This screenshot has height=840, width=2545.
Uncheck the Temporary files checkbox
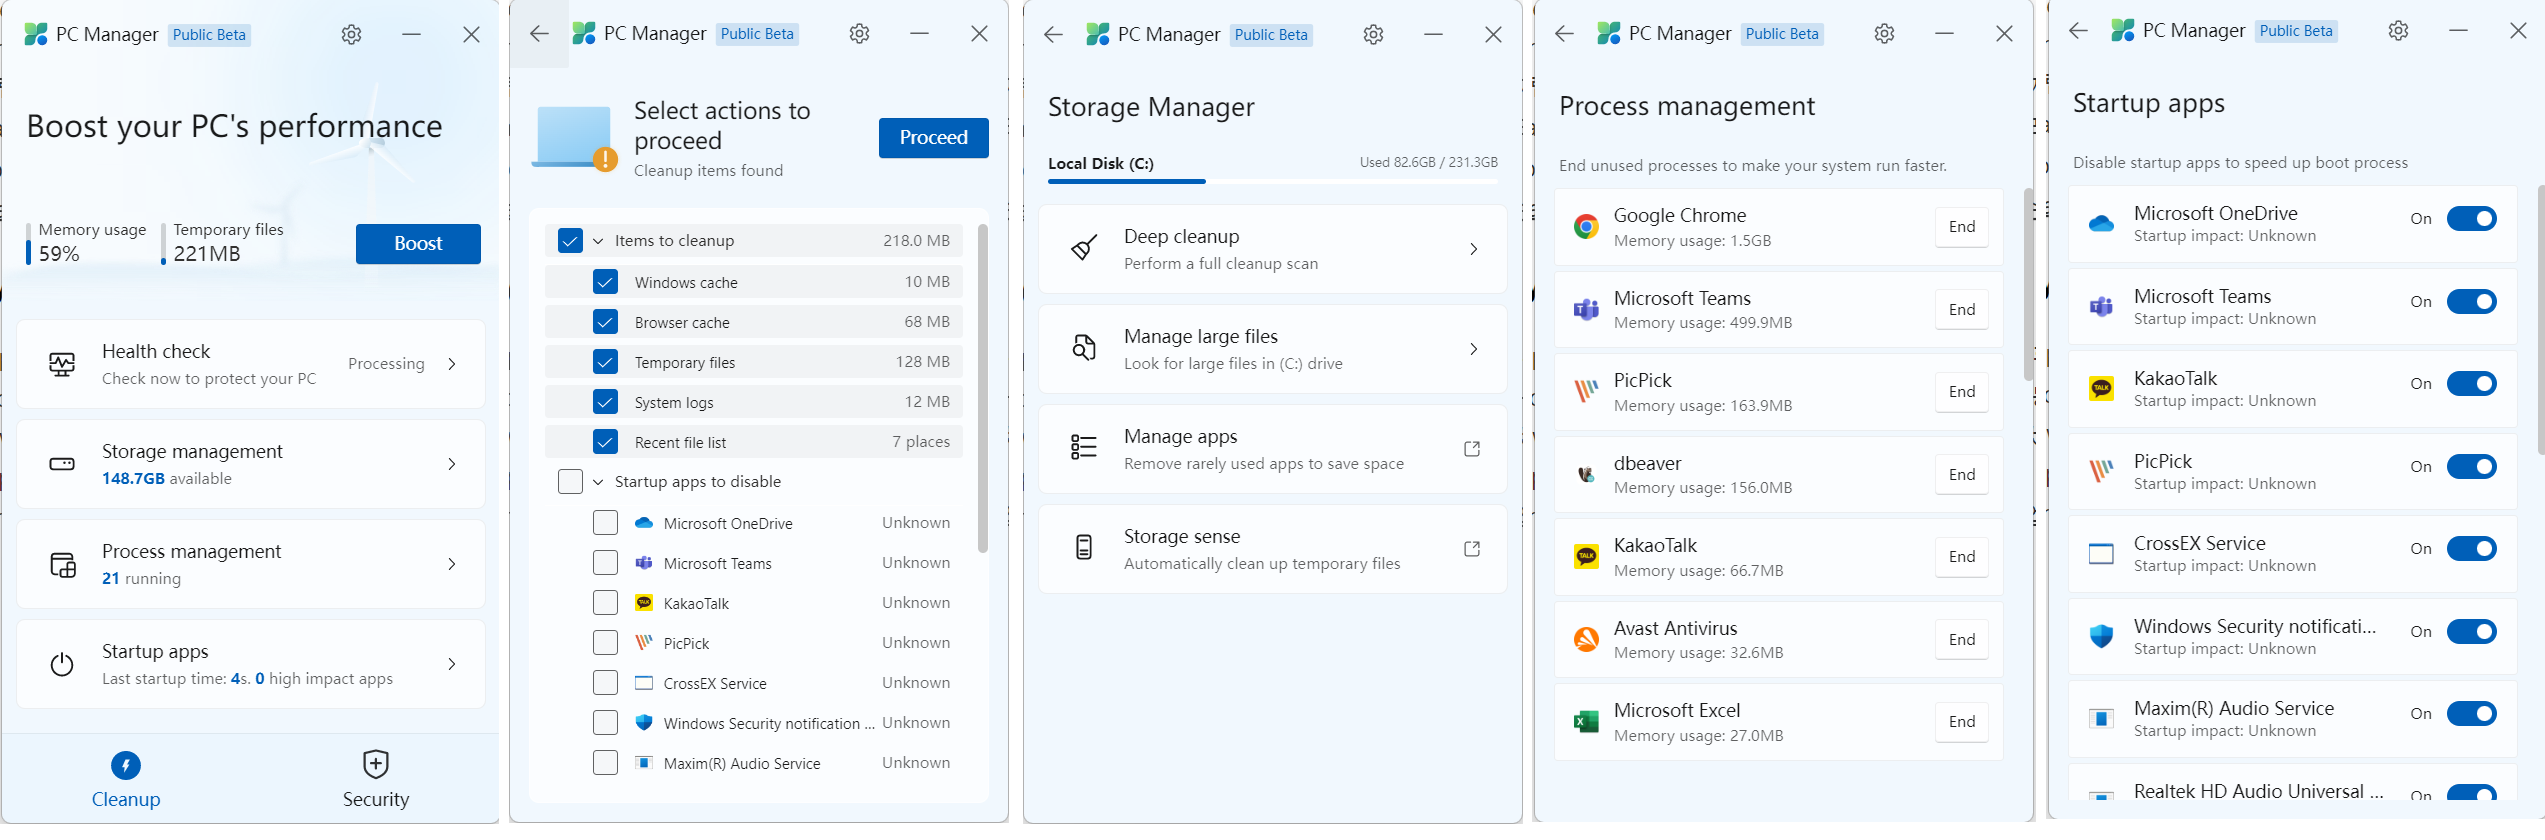pos(605,362)
